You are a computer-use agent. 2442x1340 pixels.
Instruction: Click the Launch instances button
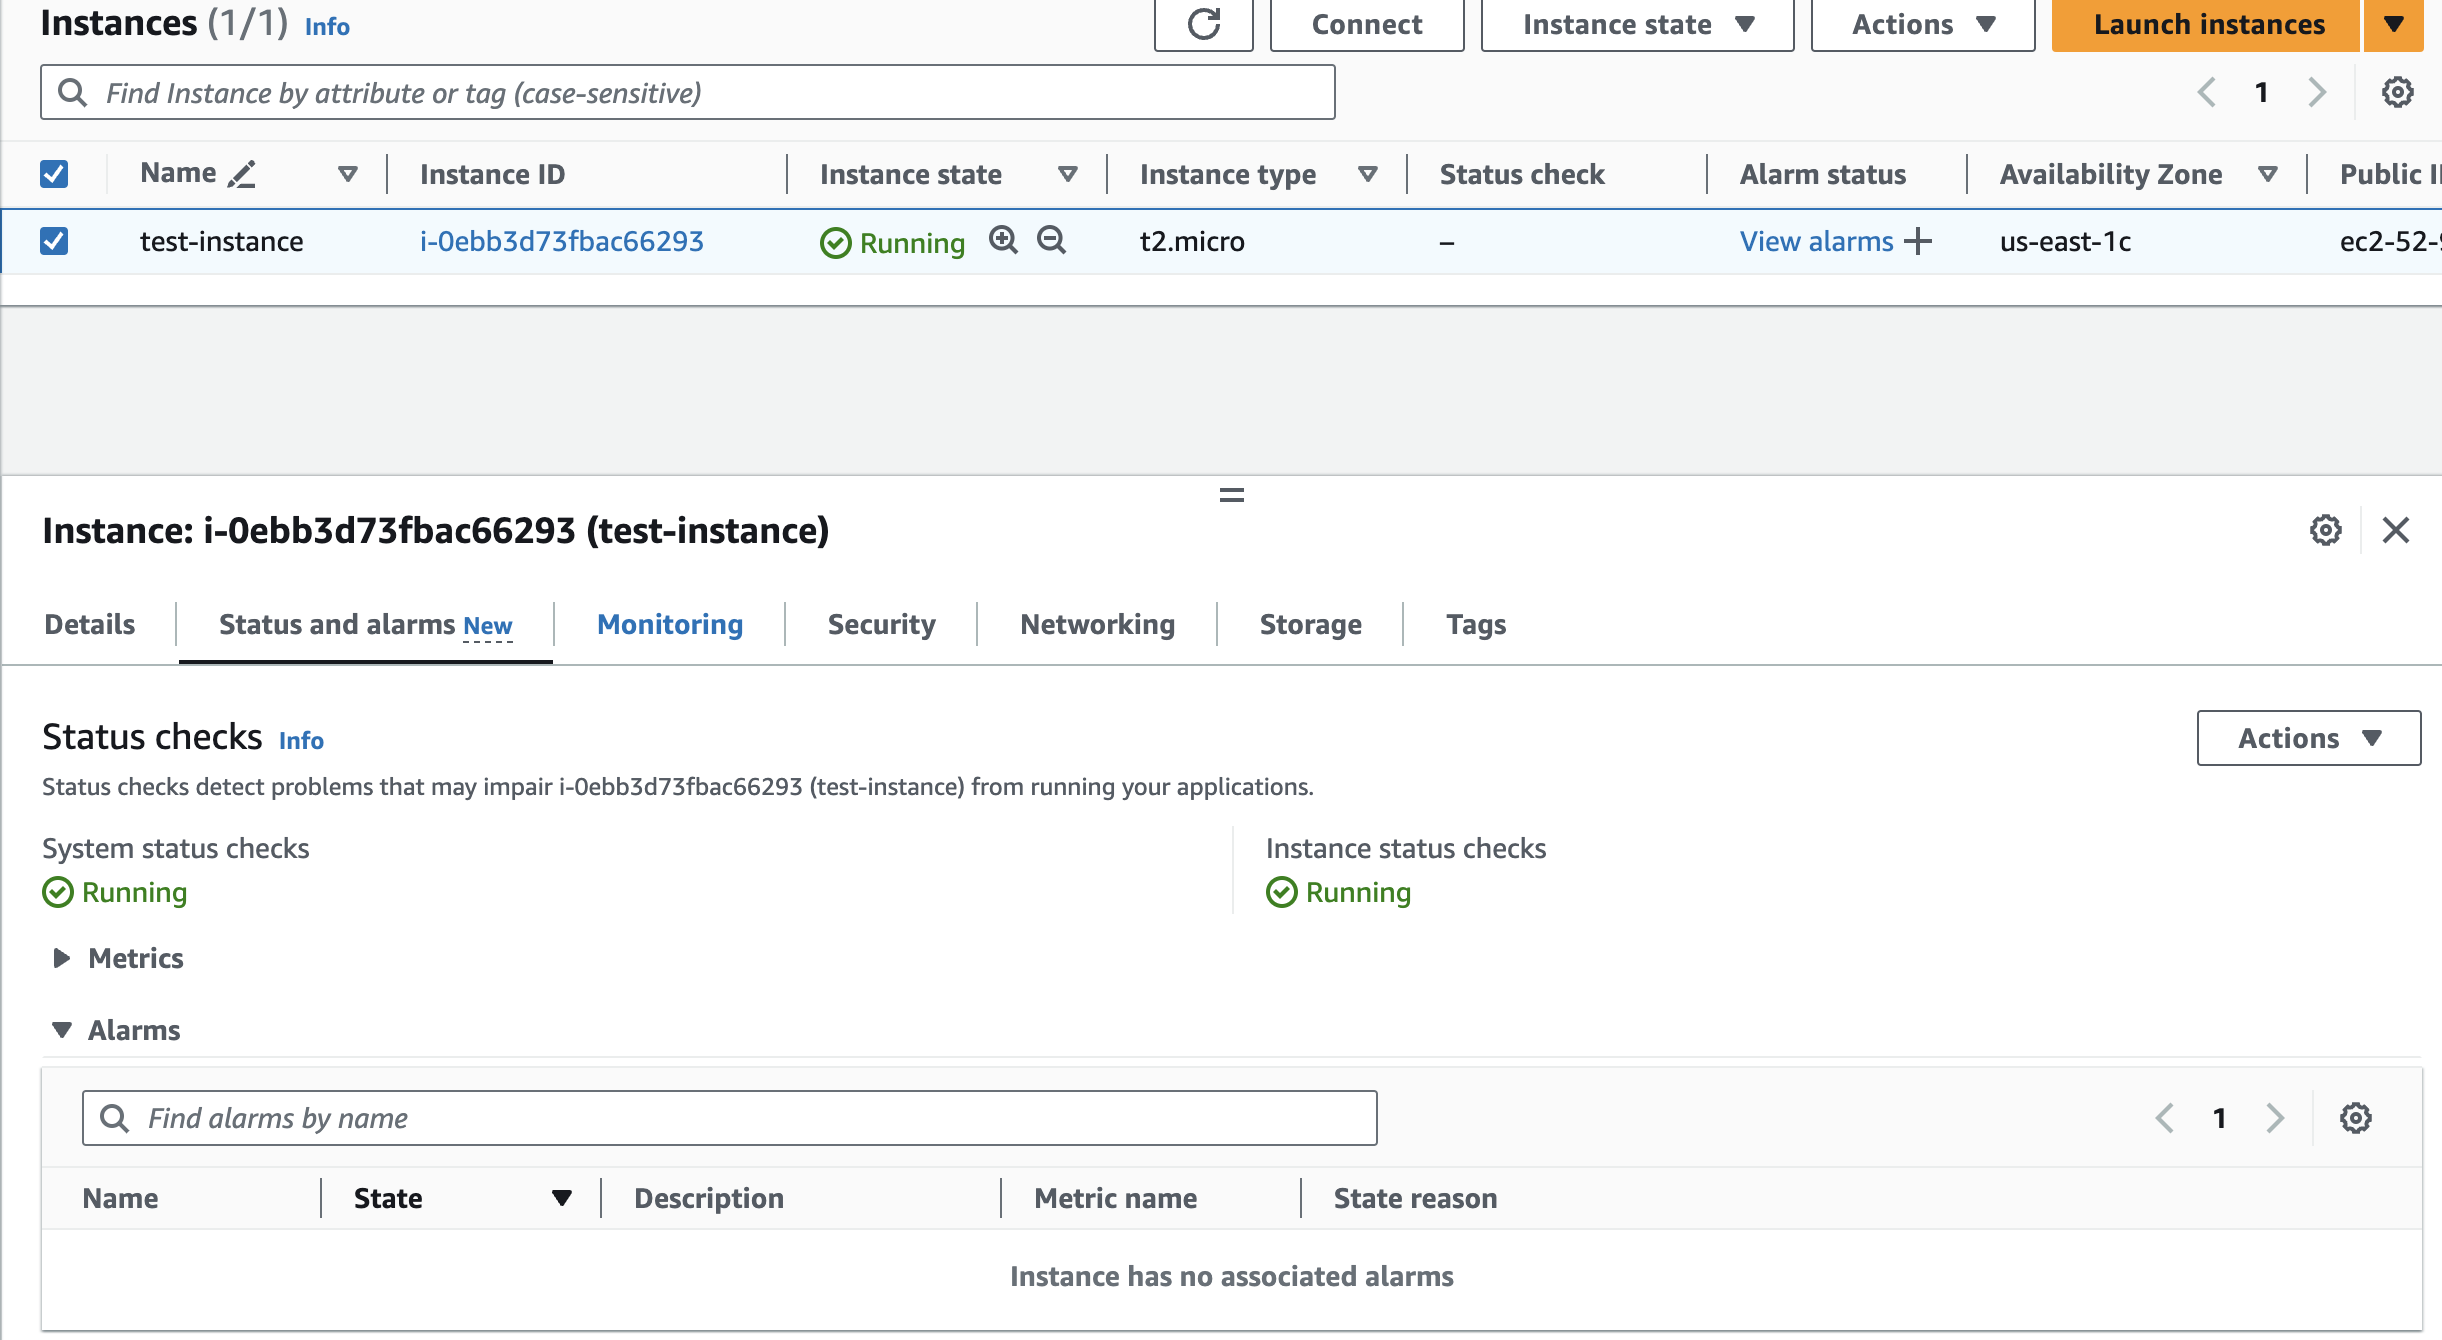[x=2208, y=24]
